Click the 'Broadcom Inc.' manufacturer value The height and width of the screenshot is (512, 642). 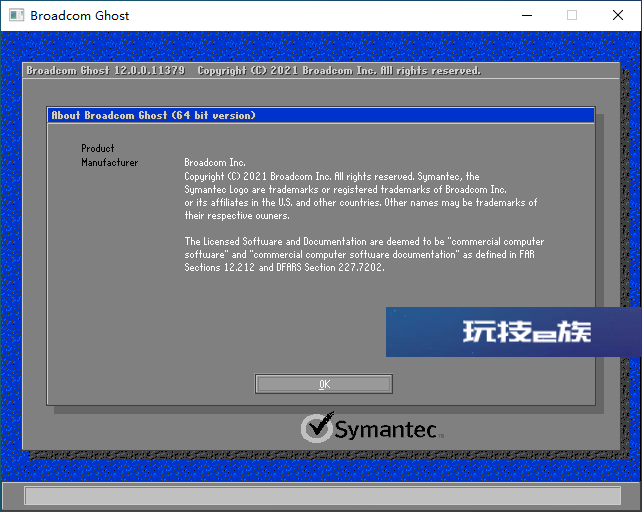coord(215,163)
